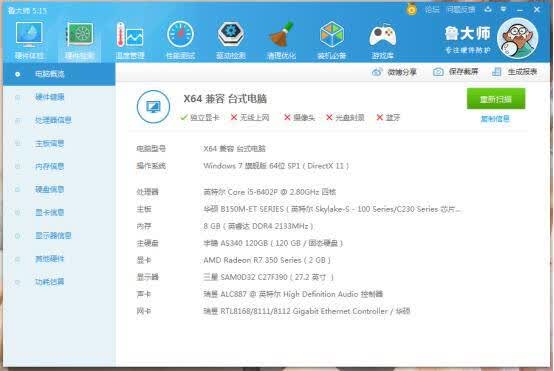The image size is (554, 371).
Task: Launch the 性能测试 speedometer icon
Action: [180, 40]
